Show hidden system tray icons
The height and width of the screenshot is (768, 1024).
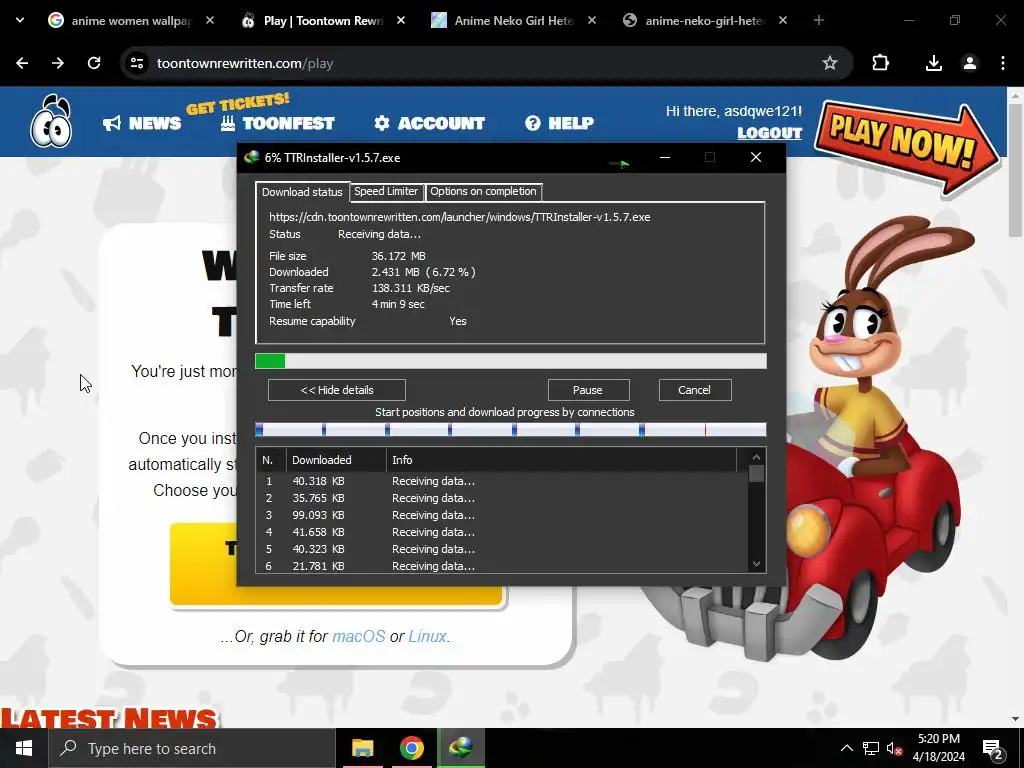tap(846, 748)
